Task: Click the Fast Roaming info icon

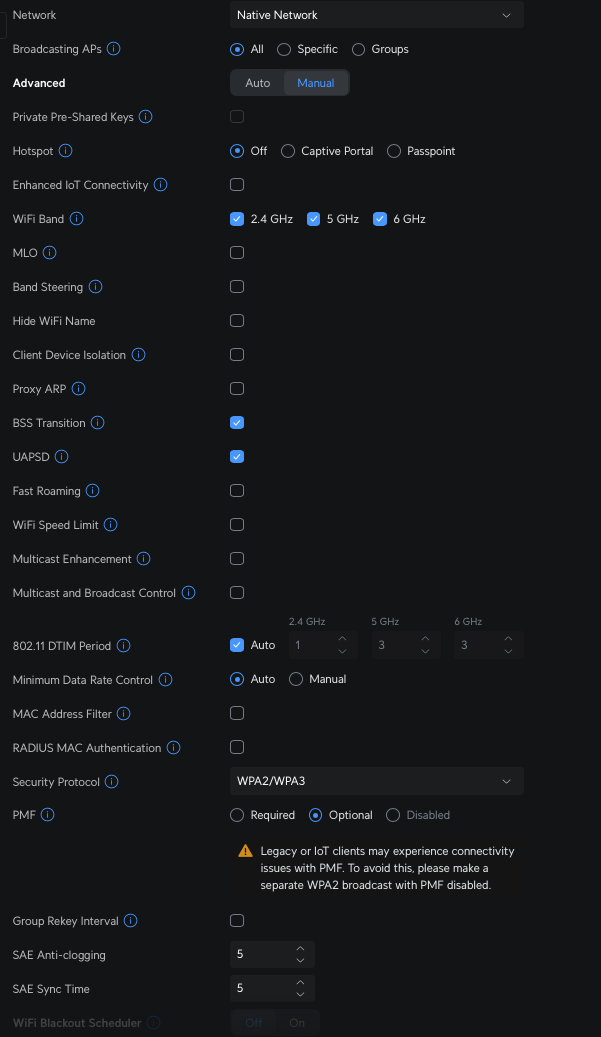Action: 93,491
